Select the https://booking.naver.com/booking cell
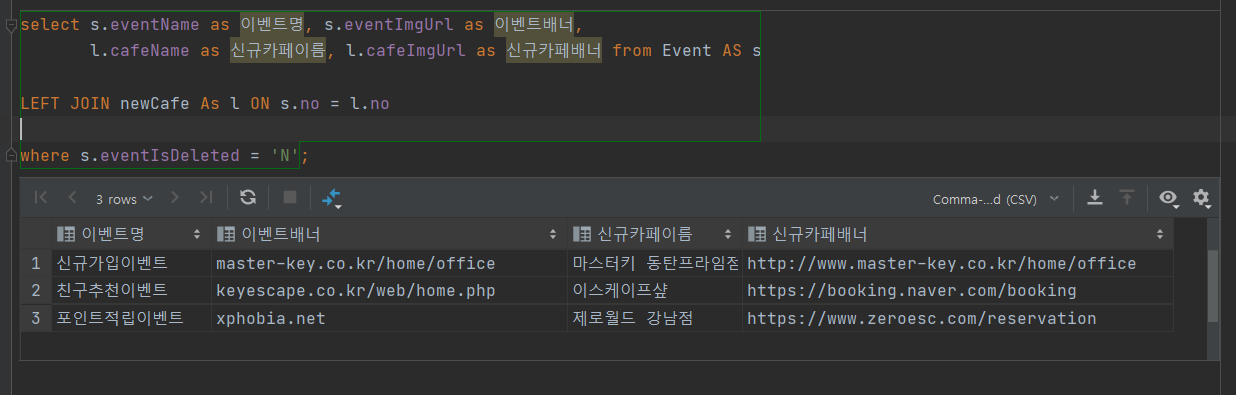This screenshot has width=1236, height=395. tap(957, 291)
